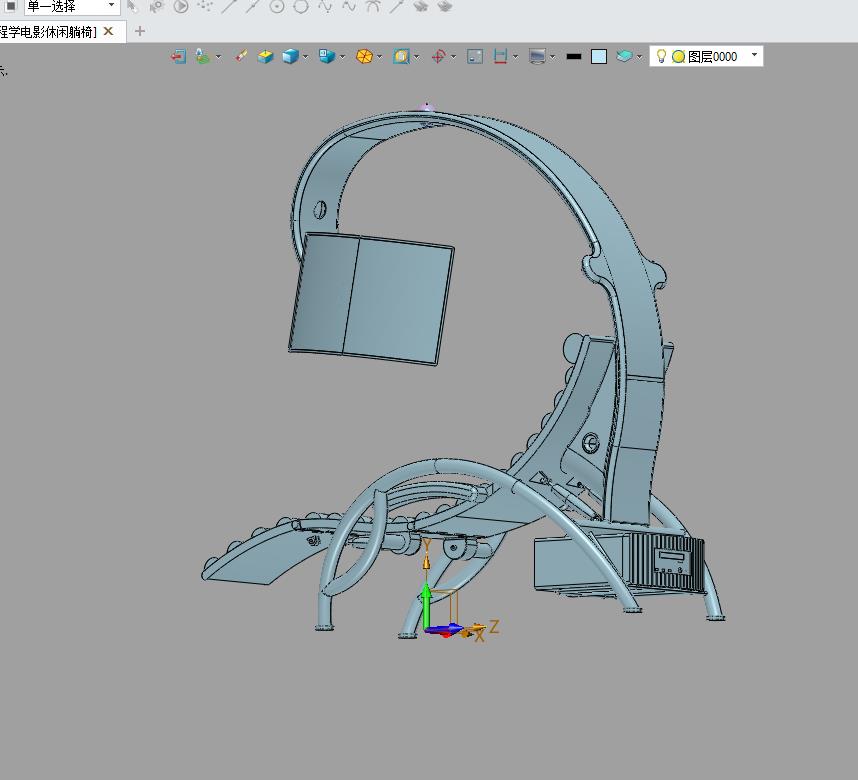Click the circle-with-center-dot tool icon
Viewport: 858px width, 780px height.
click(277, 6)
